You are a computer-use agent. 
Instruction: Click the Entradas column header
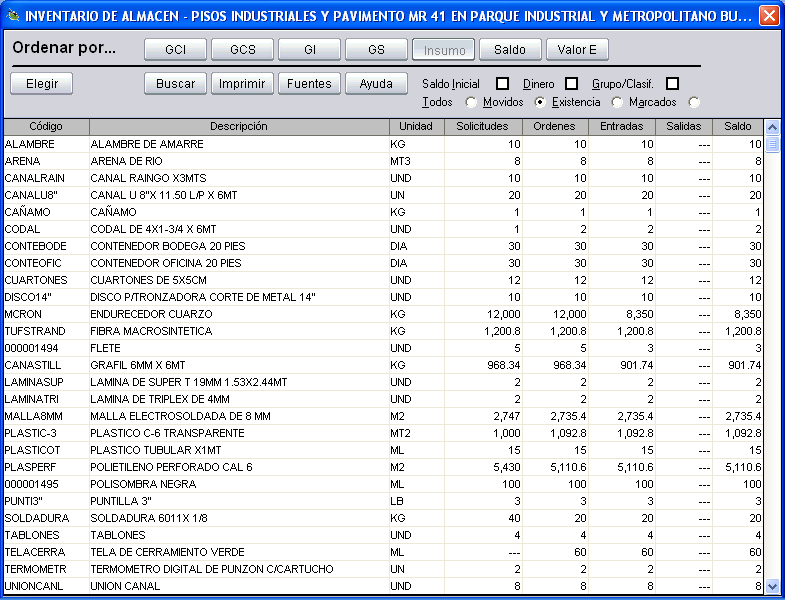621,127
